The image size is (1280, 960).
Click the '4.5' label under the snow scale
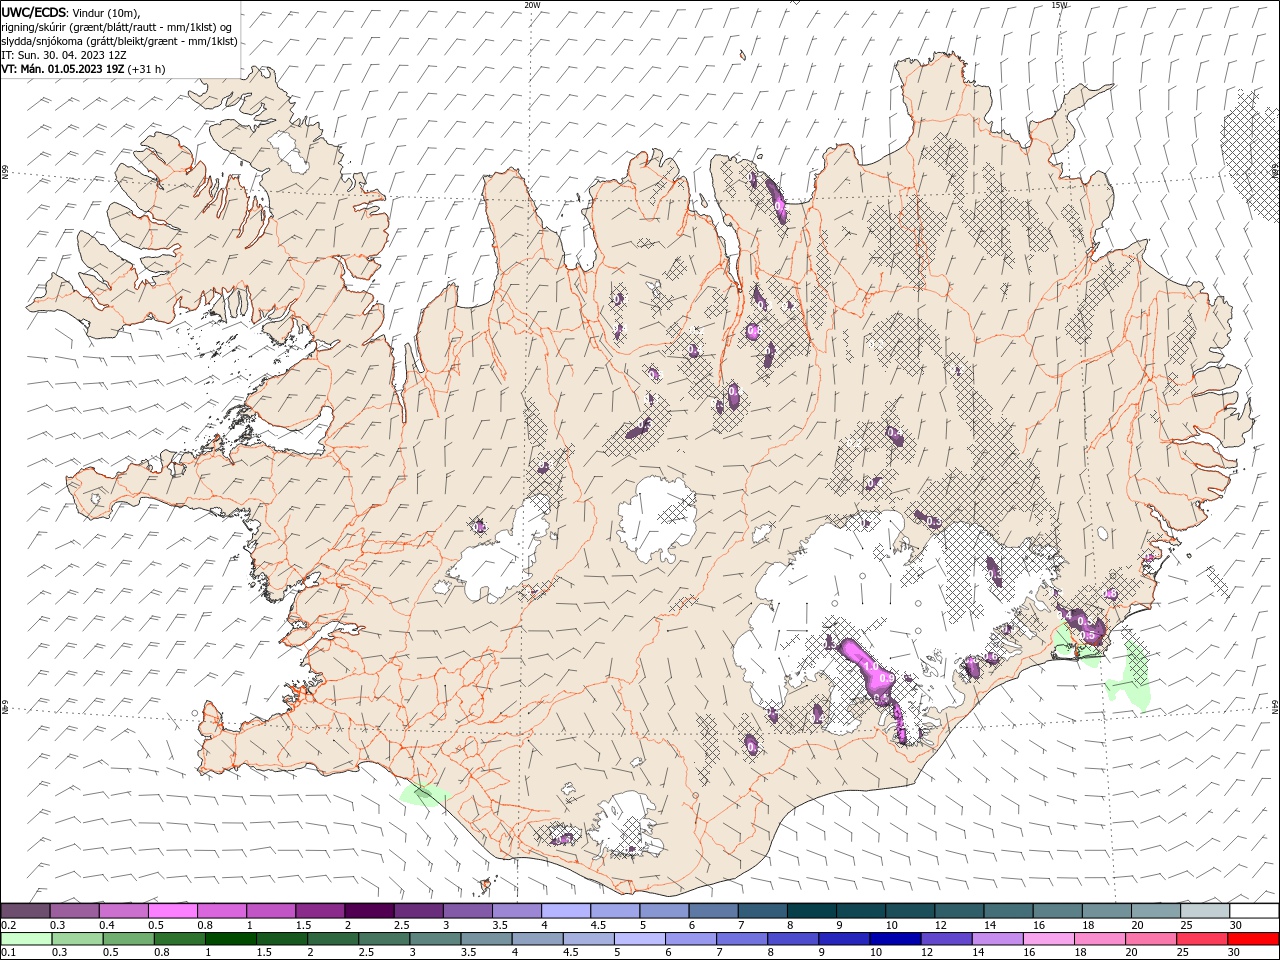(598, 925)
